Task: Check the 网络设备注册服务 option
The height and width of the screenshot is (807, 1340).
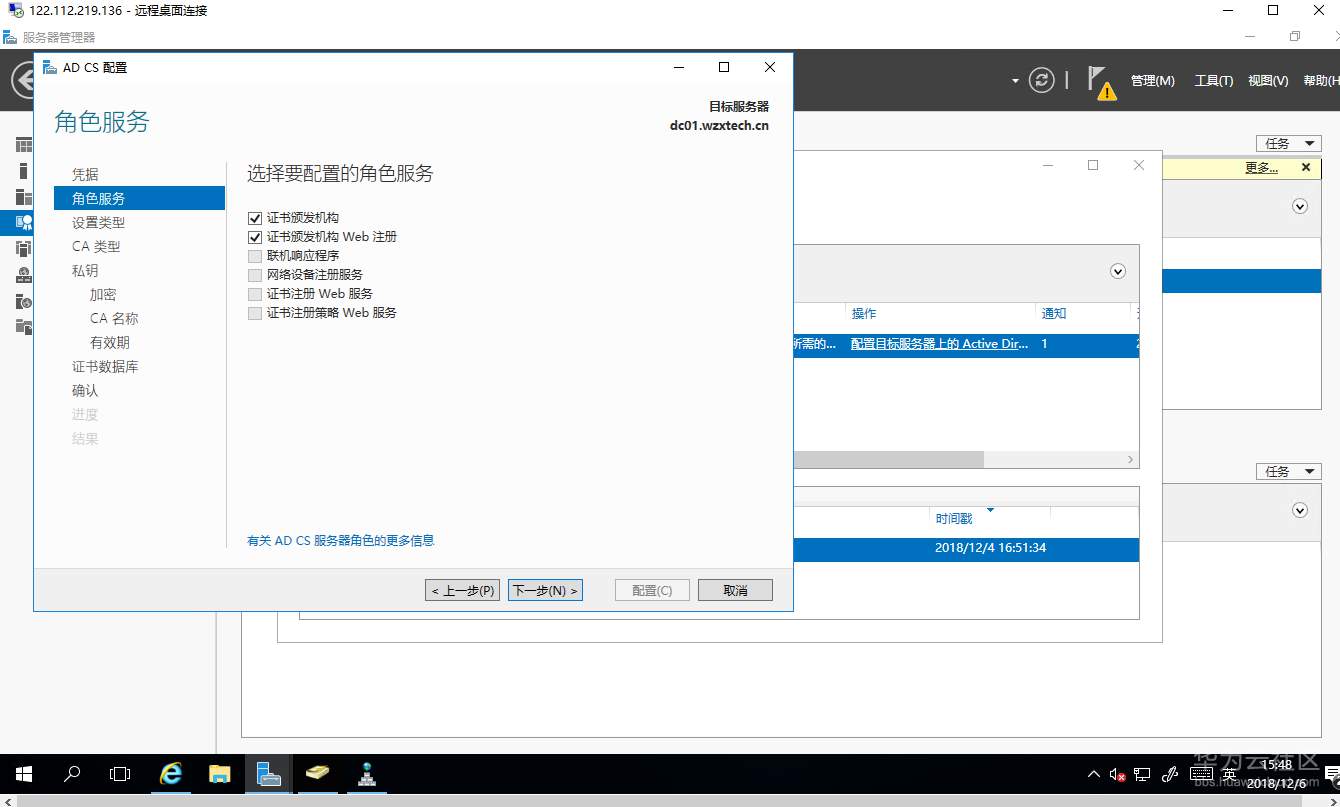Action: point(255,274)
